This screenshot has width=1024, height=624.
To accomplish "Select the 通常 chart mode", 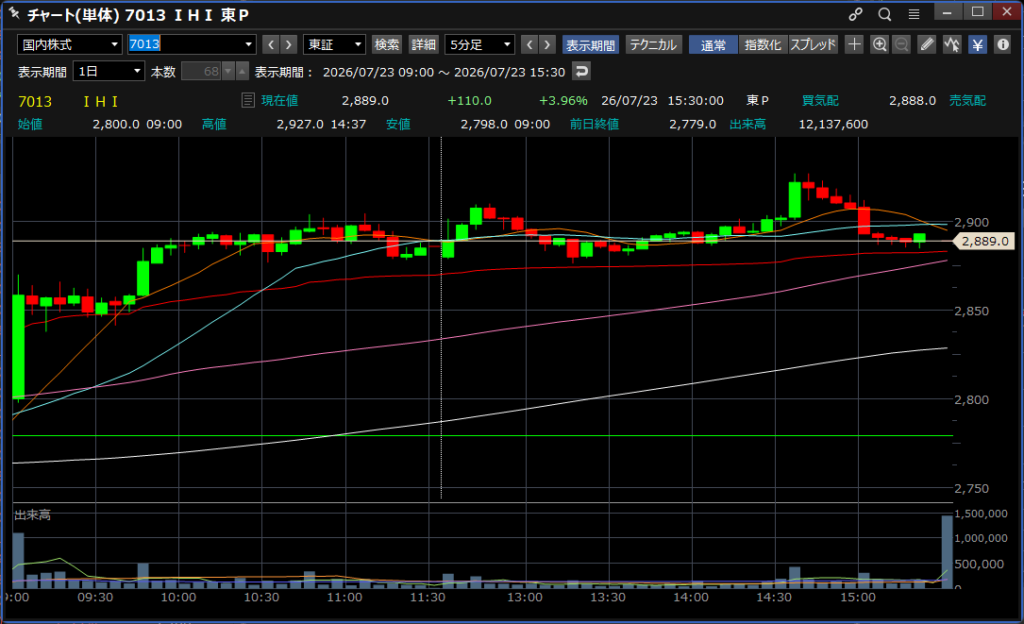I will 713,44.
